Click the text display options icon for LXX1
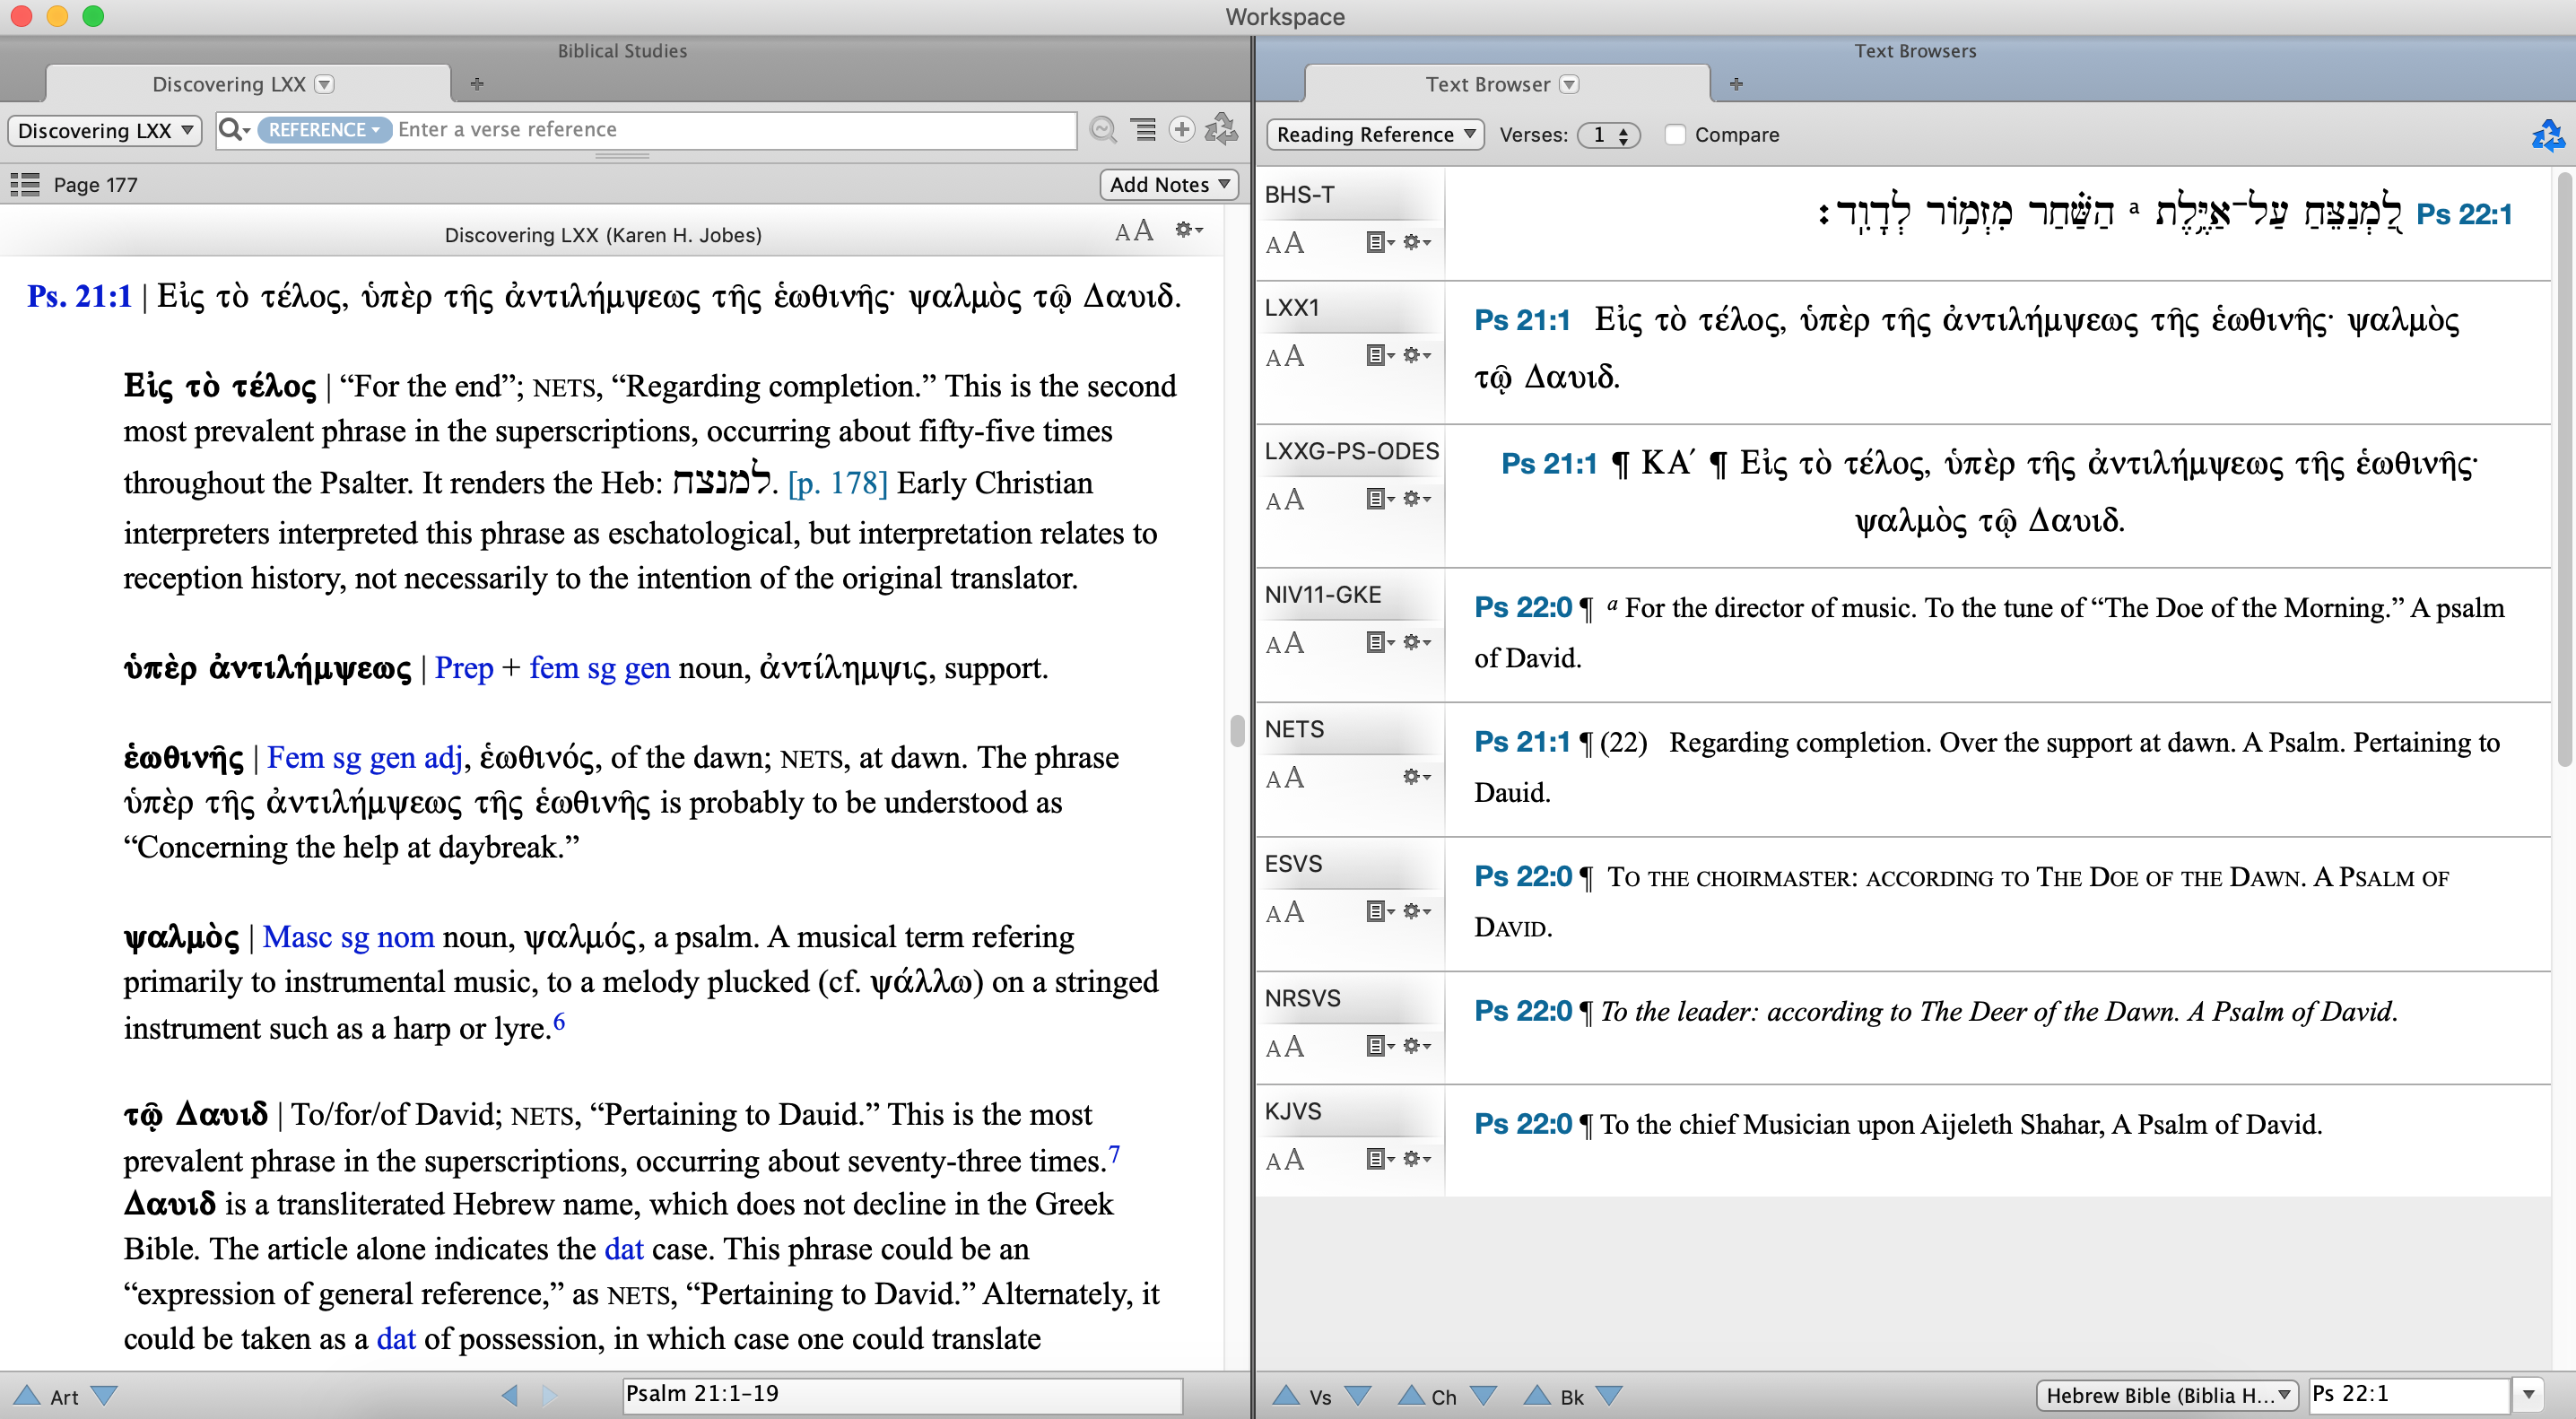 click(x=1379, y=355)
